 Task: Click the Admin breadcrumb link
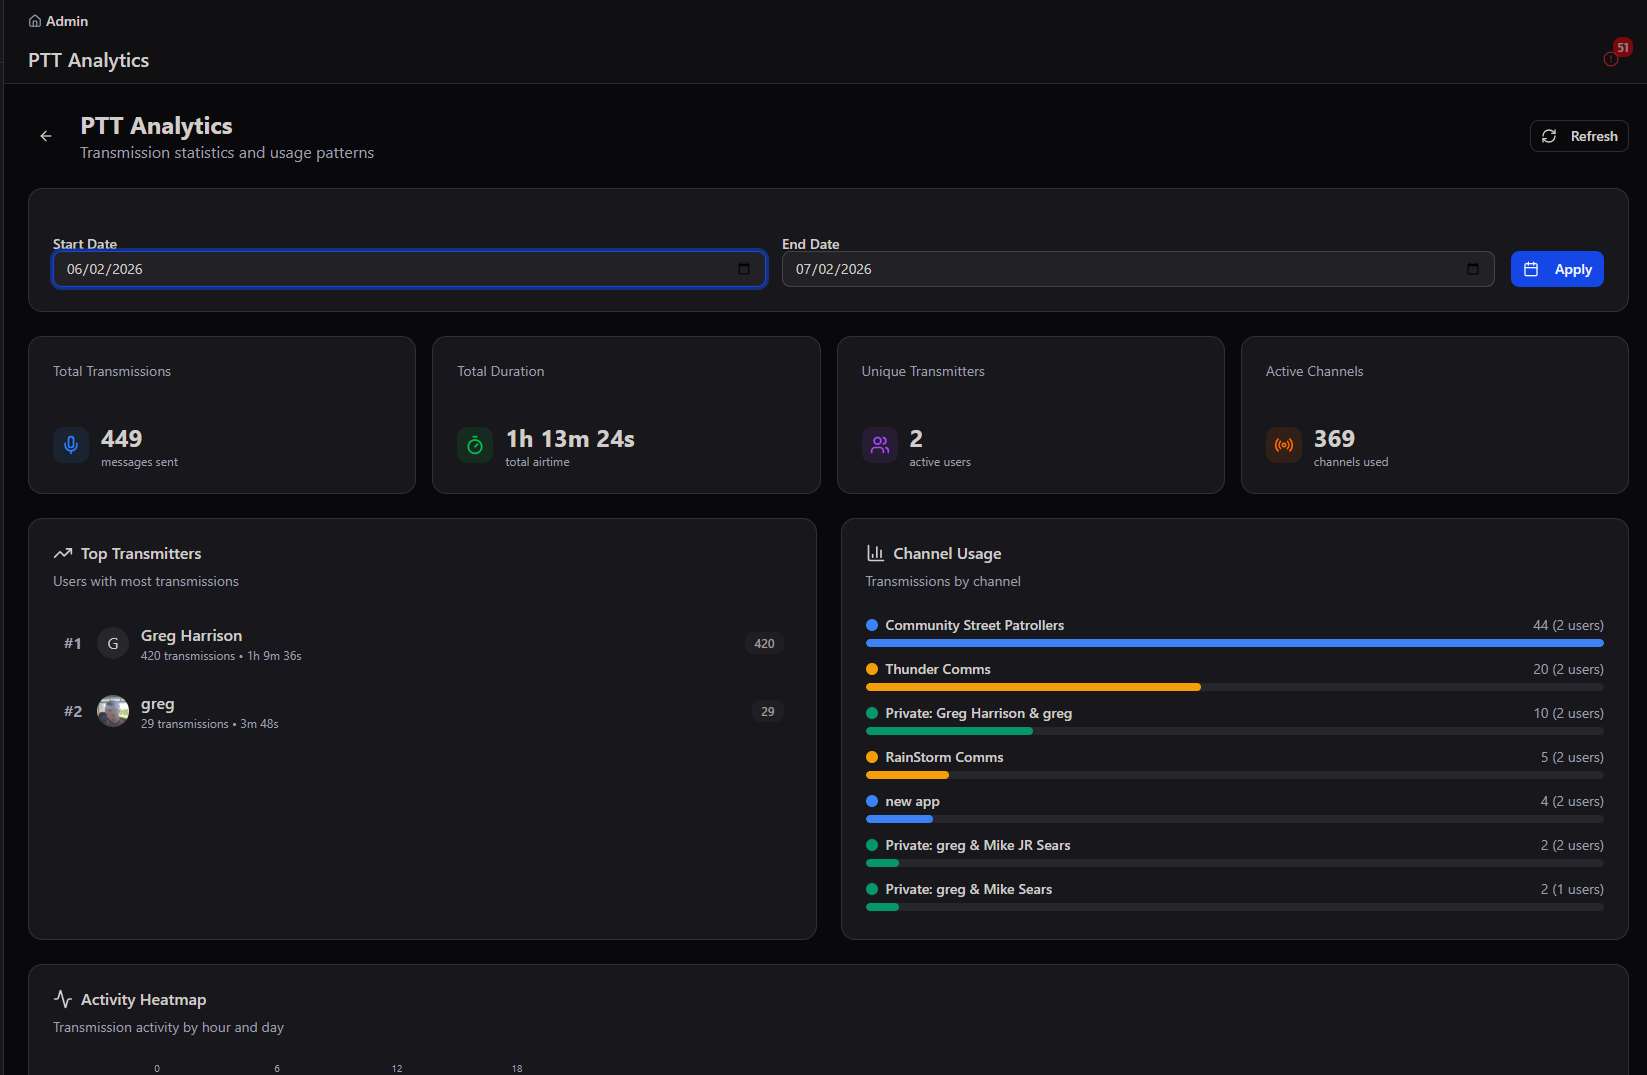point(67,21)
